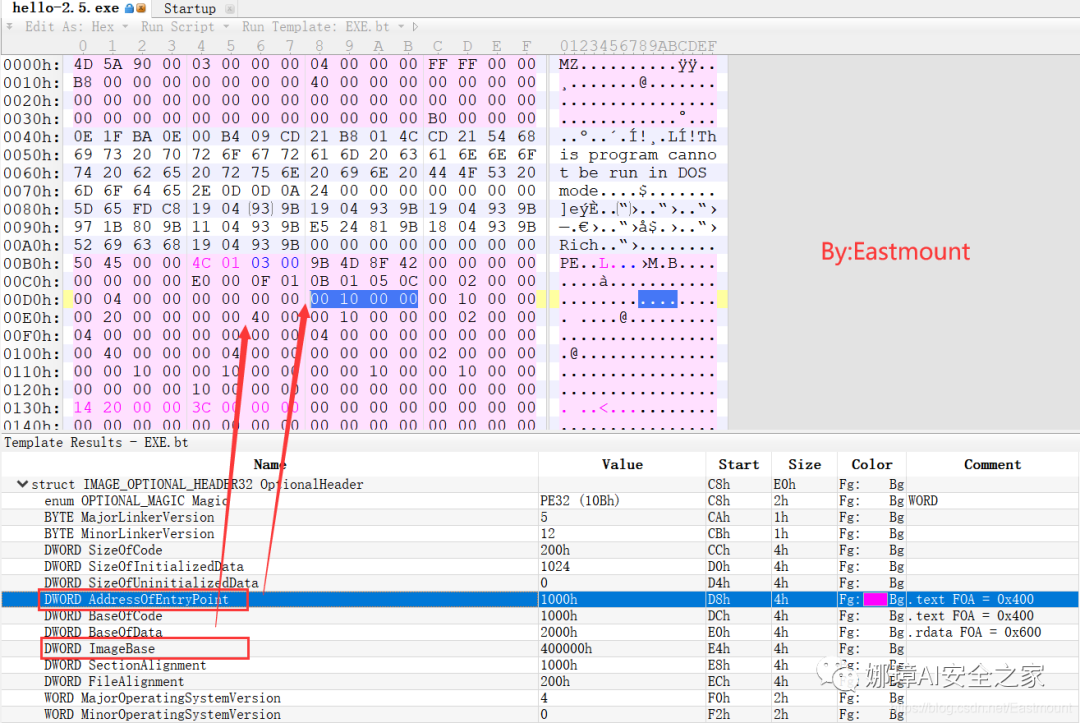Click the 'MZ' text in ASCII column
This screenshot has width=1080, height=723.
568,64
